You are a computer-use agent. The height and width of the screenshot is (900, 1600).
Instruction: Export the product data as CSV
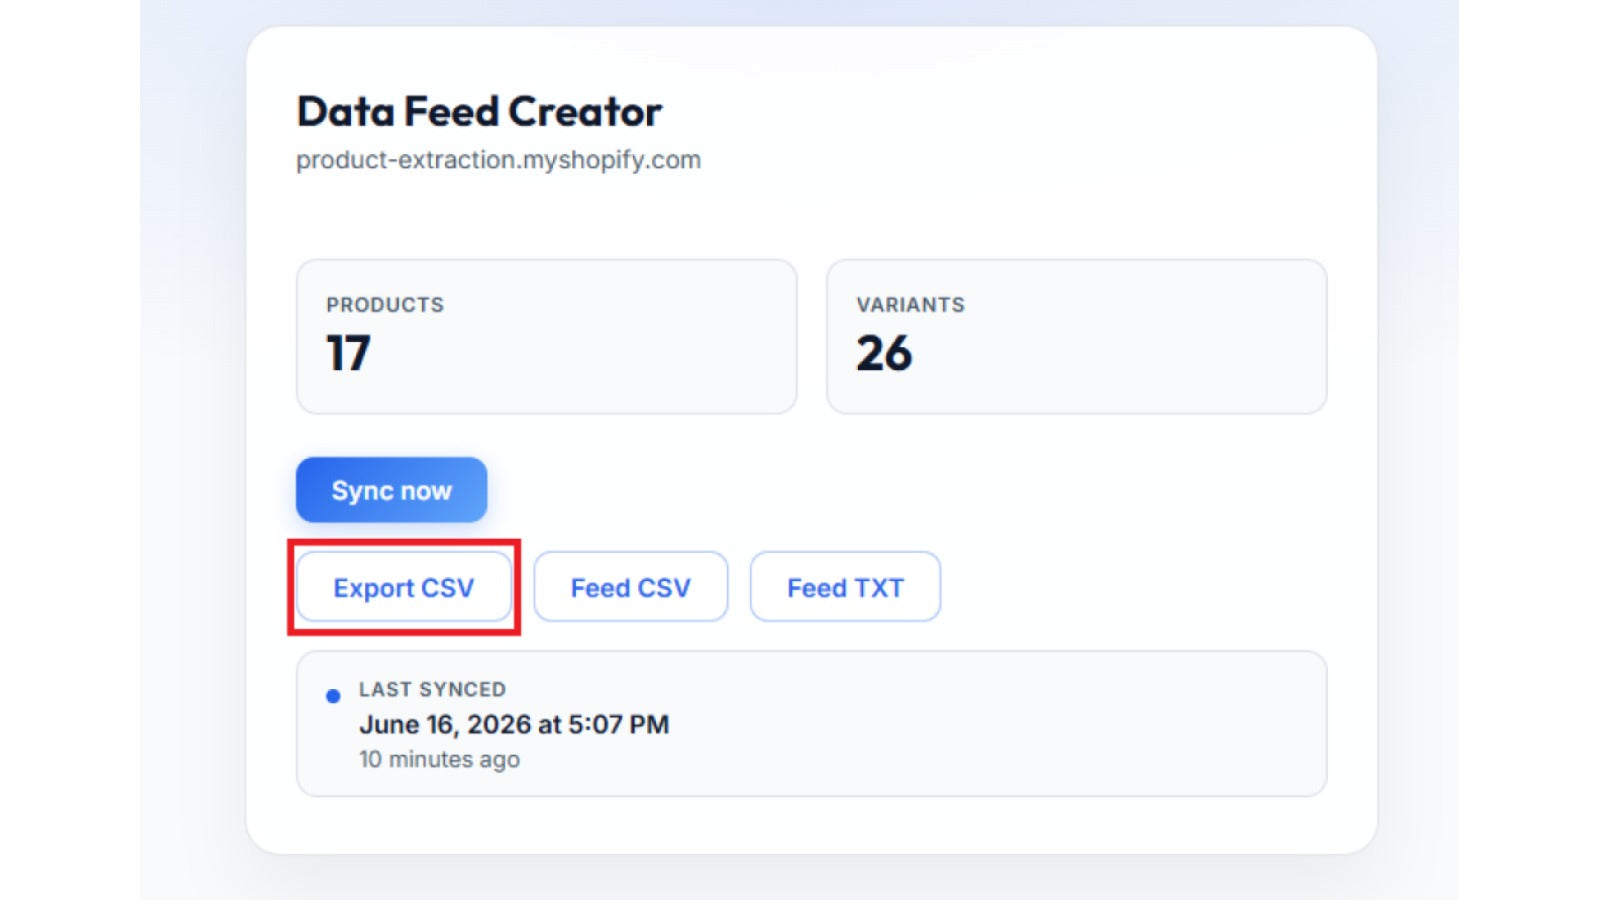404,587
